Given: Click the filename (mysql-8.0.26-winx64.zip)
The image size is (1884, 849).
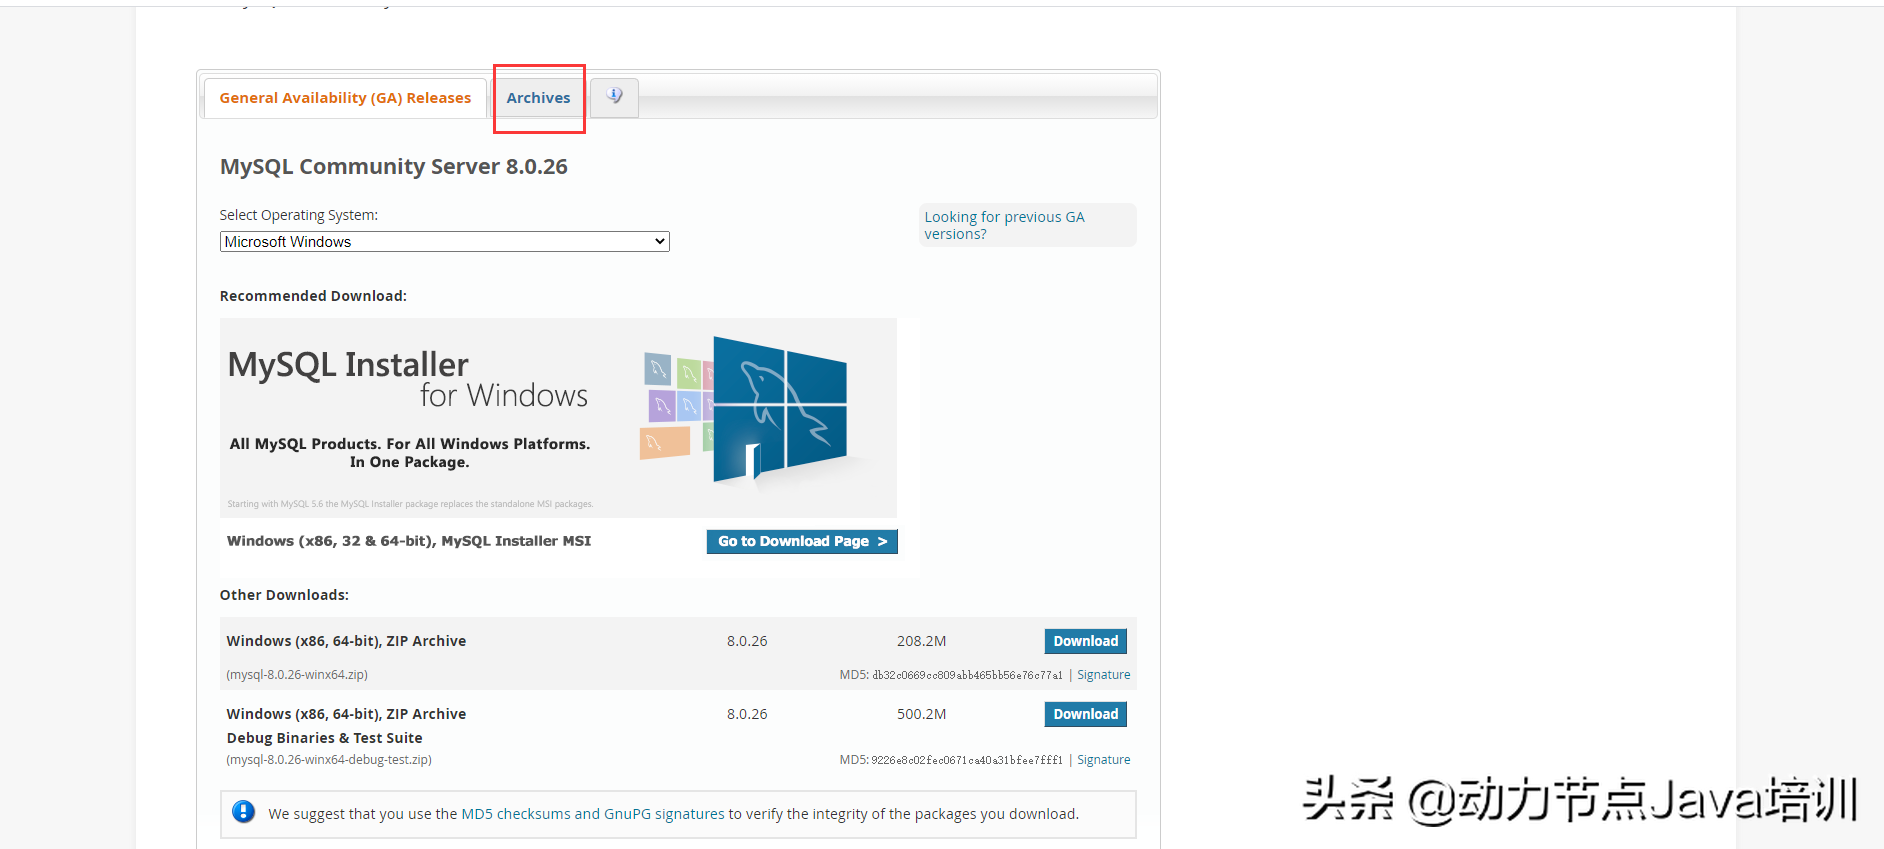Looking at the screenshot, I should pyautogui.click(x=297, y=675).
